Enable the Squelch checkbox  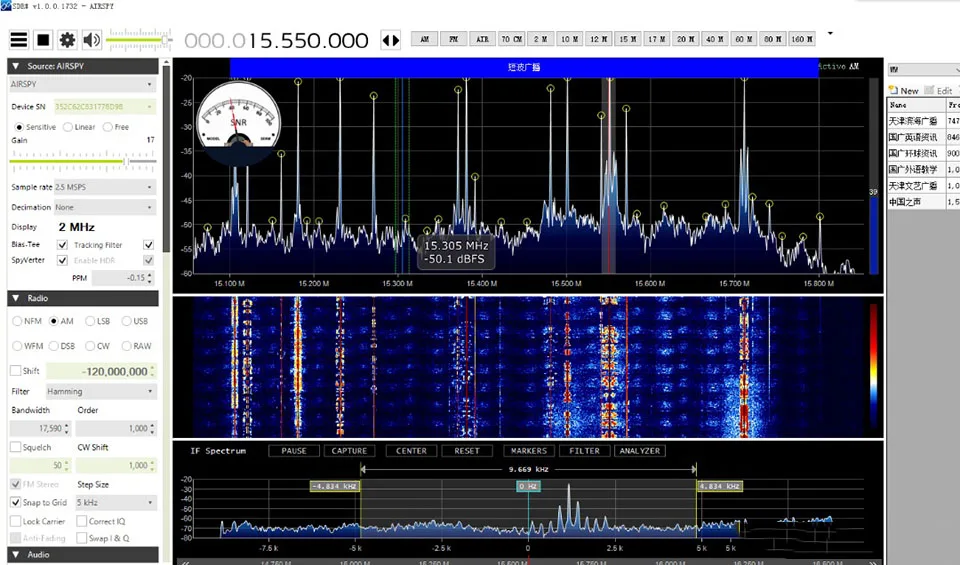tap(16, 447)
